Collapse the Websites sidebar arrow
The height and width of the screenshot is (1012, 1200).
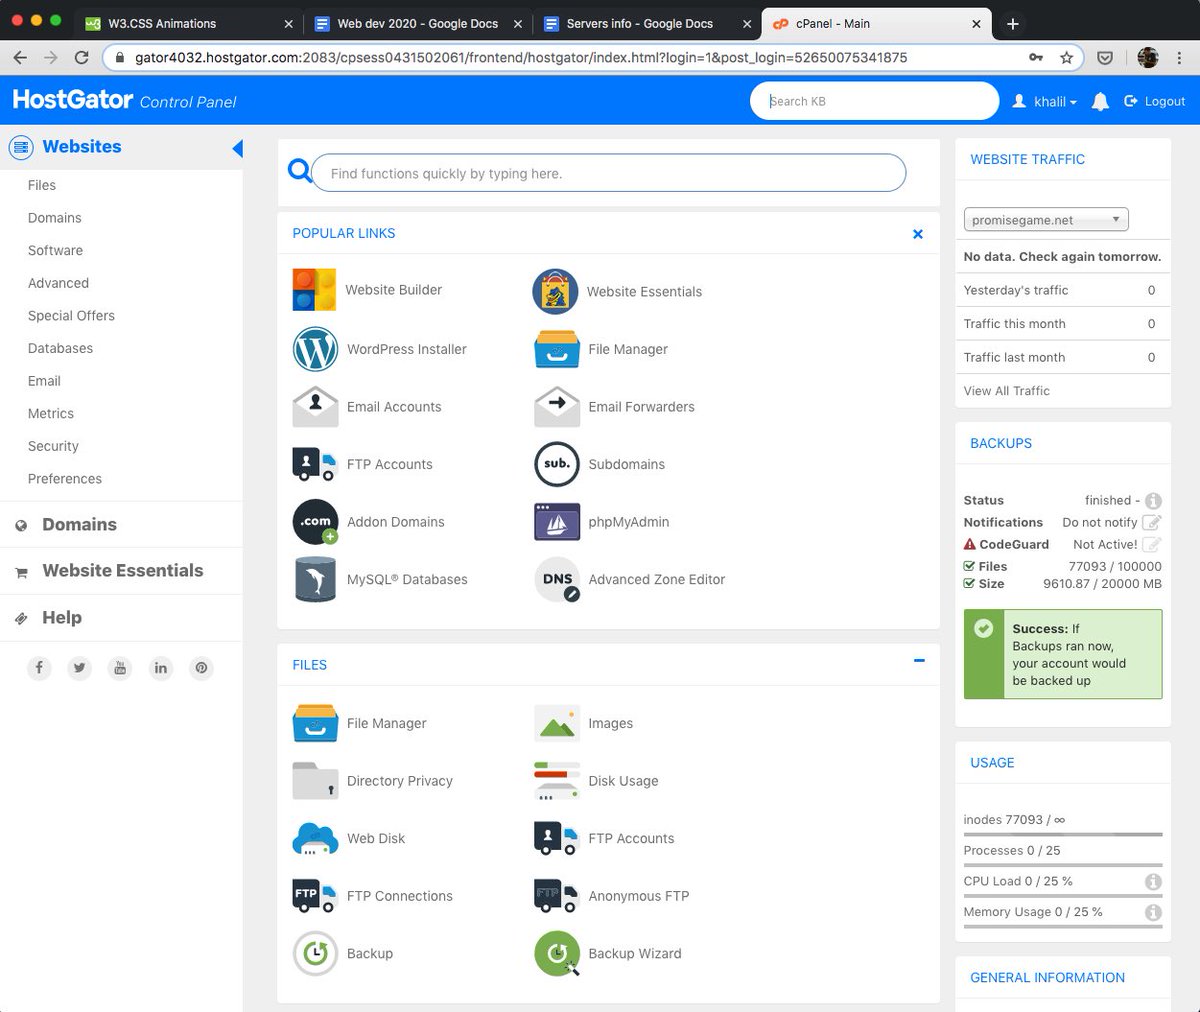pos(237,148)
